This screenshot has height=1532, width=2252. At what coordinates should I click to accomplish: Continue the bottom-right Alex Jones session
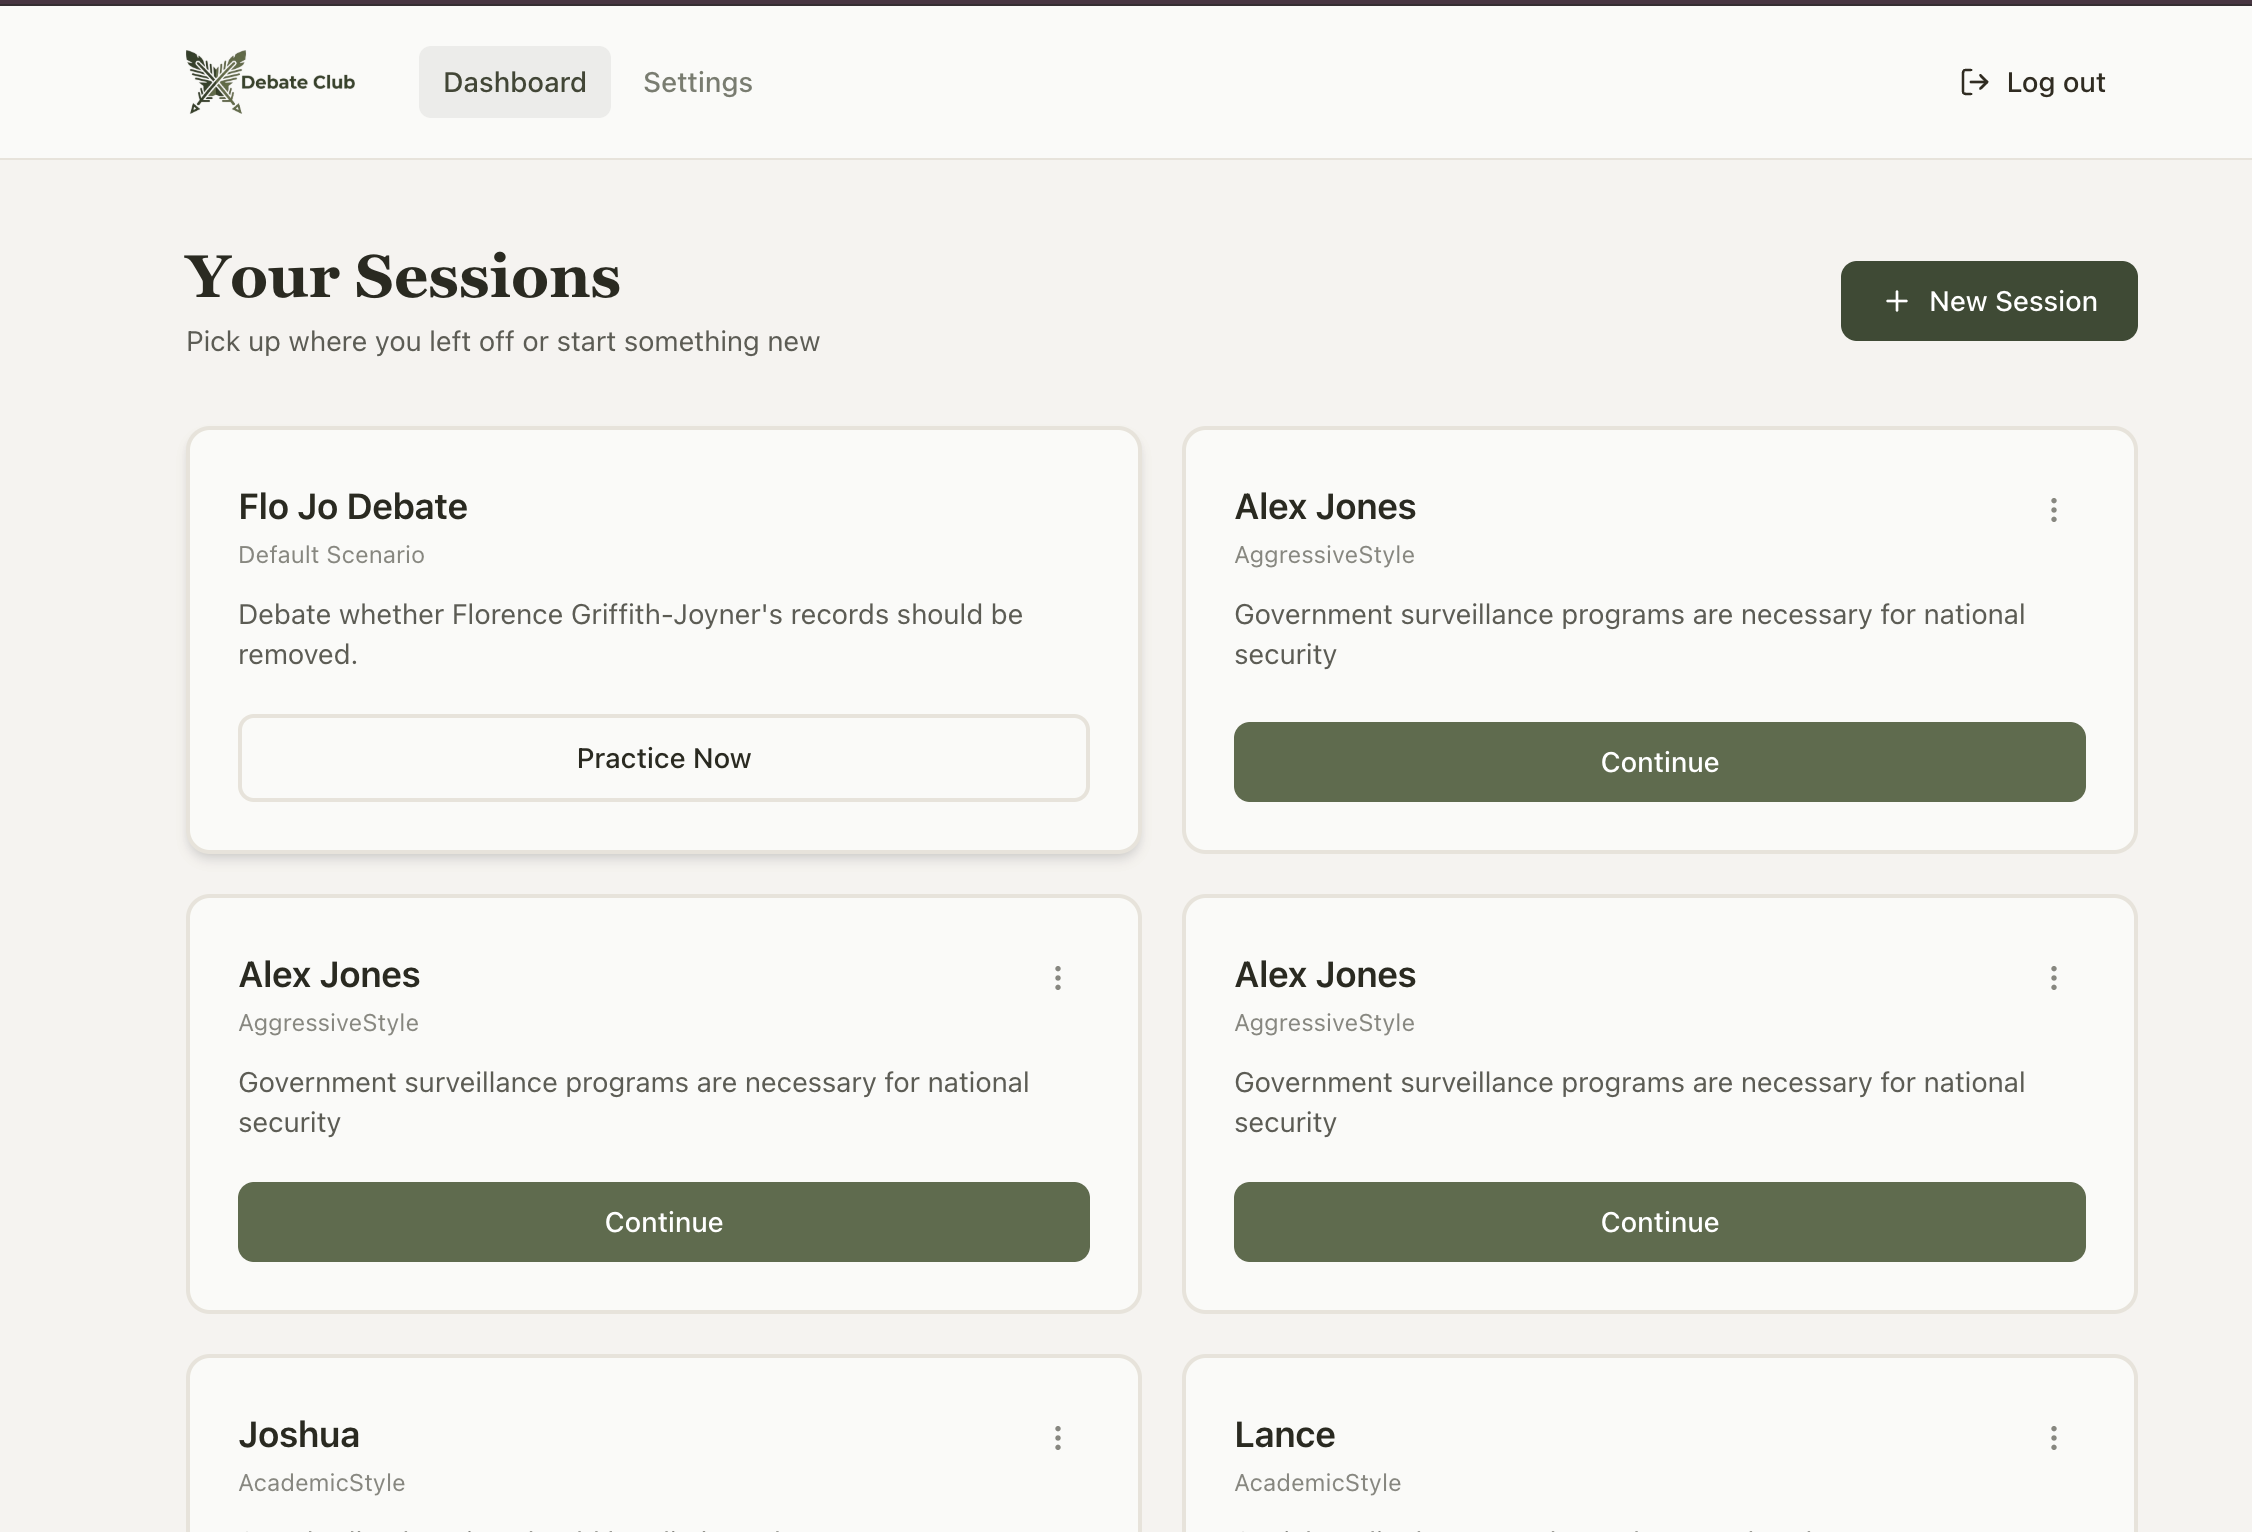(1659, 1222)
